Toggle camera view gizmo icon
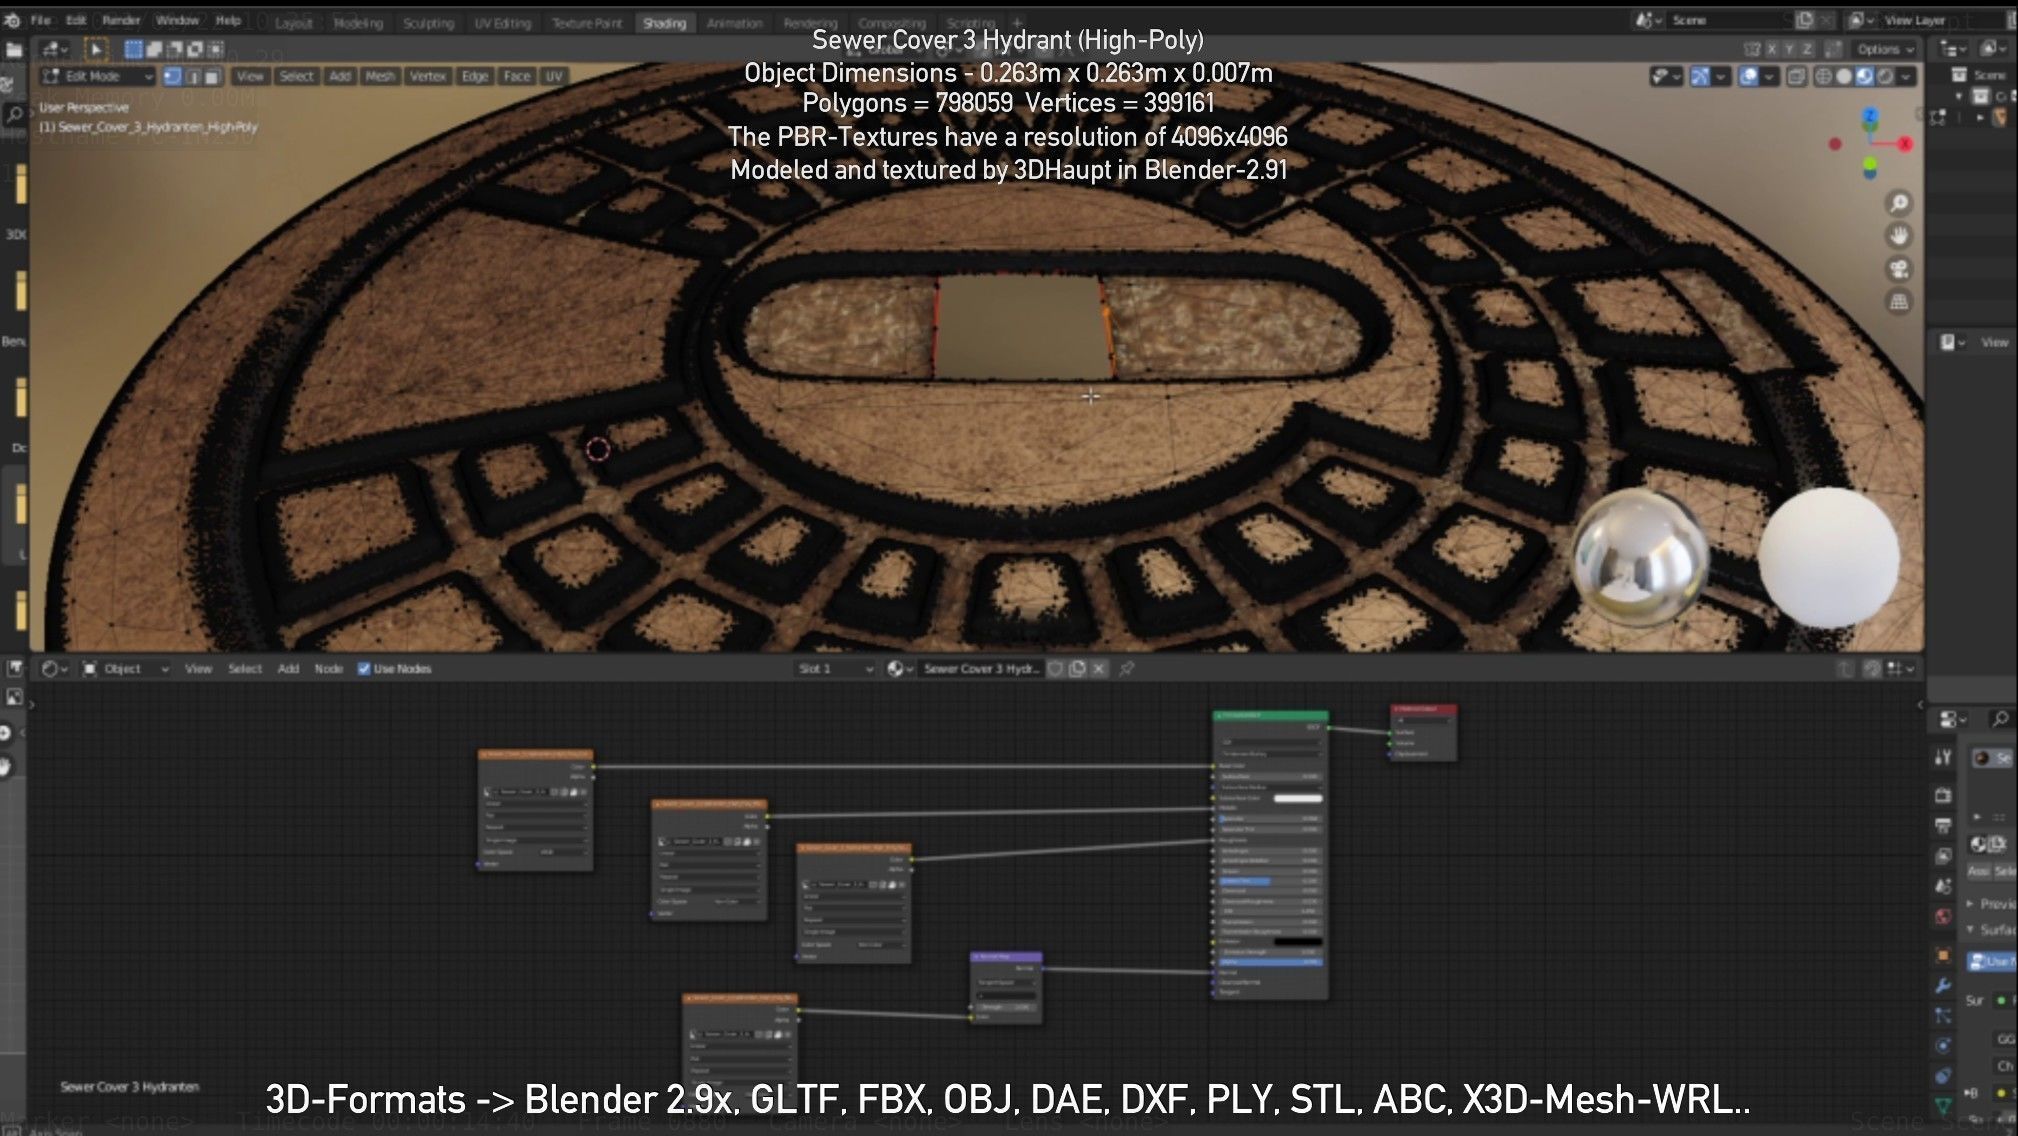The height and width of the screenshot is (1136, 2018). coord(1898,269)
